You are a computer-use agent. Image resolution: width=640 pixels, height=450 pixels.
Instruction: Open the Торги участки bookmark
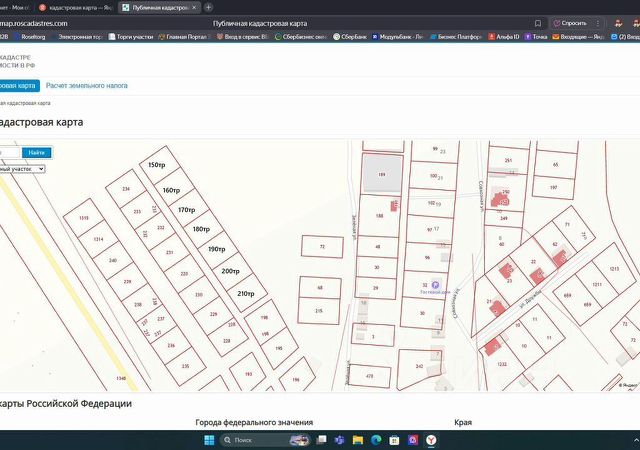coord(131,37)
